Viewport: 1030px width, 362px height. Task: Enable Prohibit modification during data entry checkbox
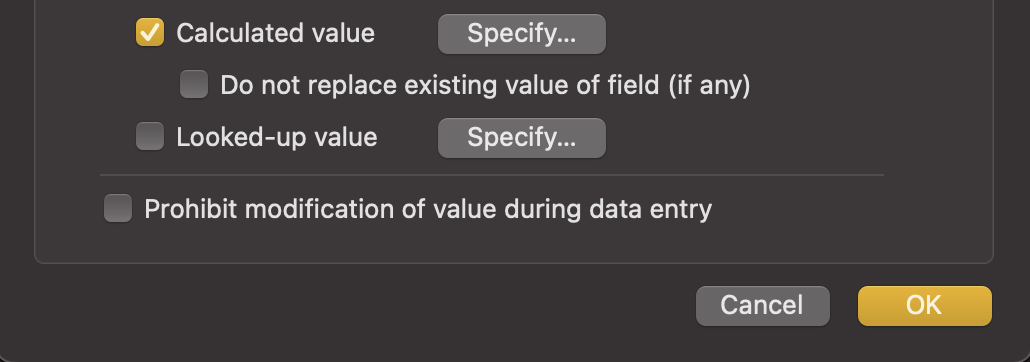click(x=118, y=208)
